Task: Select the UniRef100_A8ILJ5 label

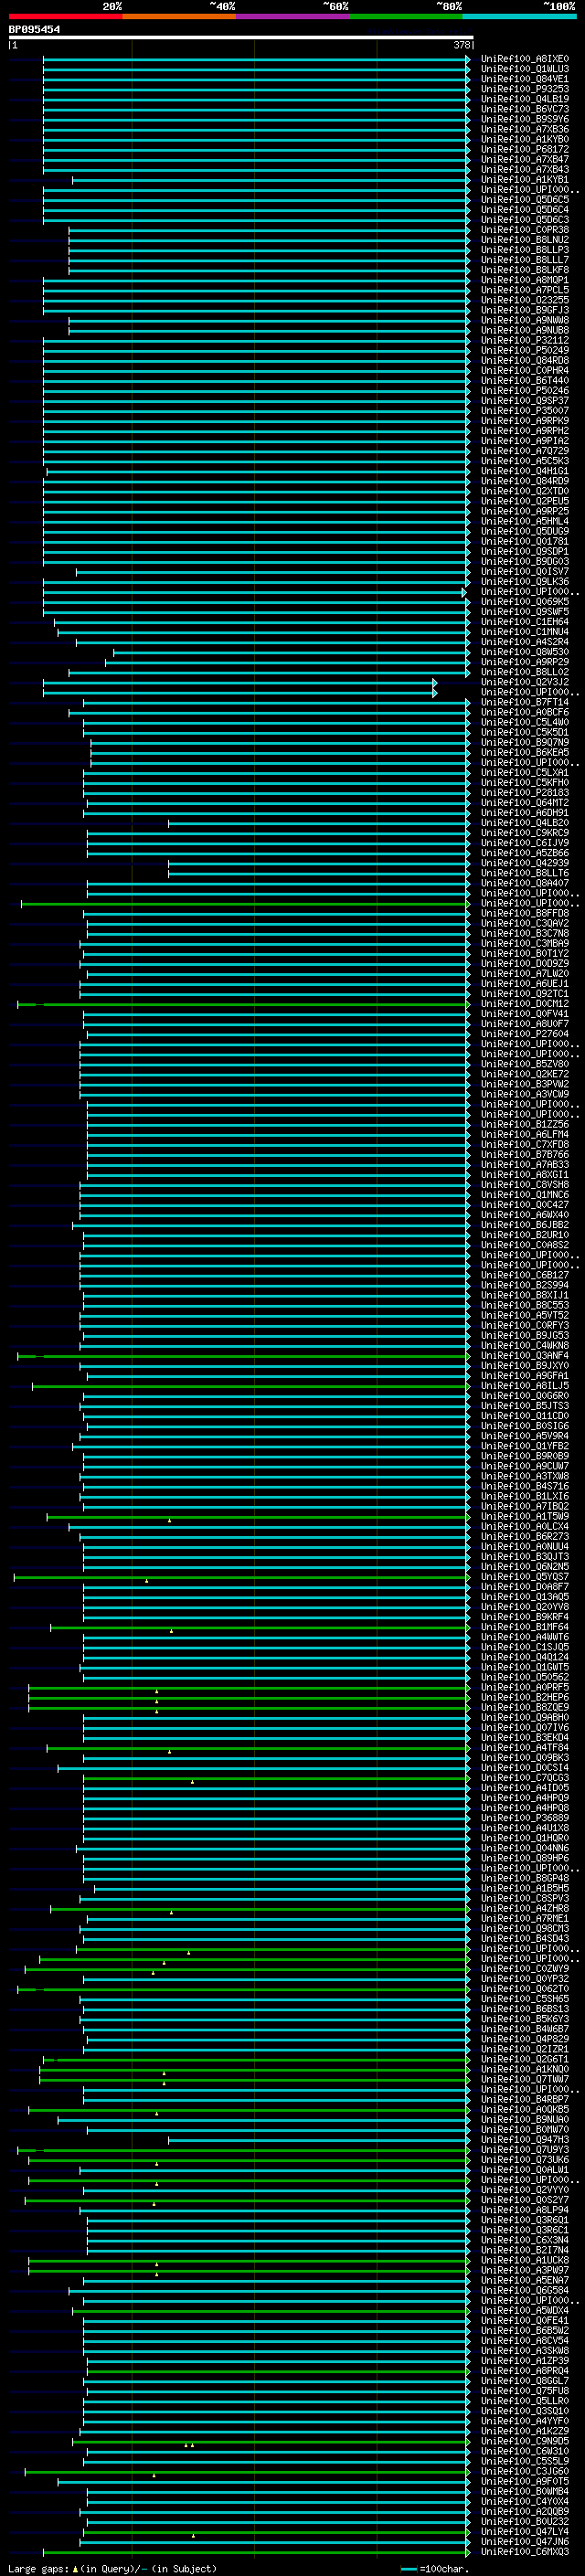Action: point(524,1386)
